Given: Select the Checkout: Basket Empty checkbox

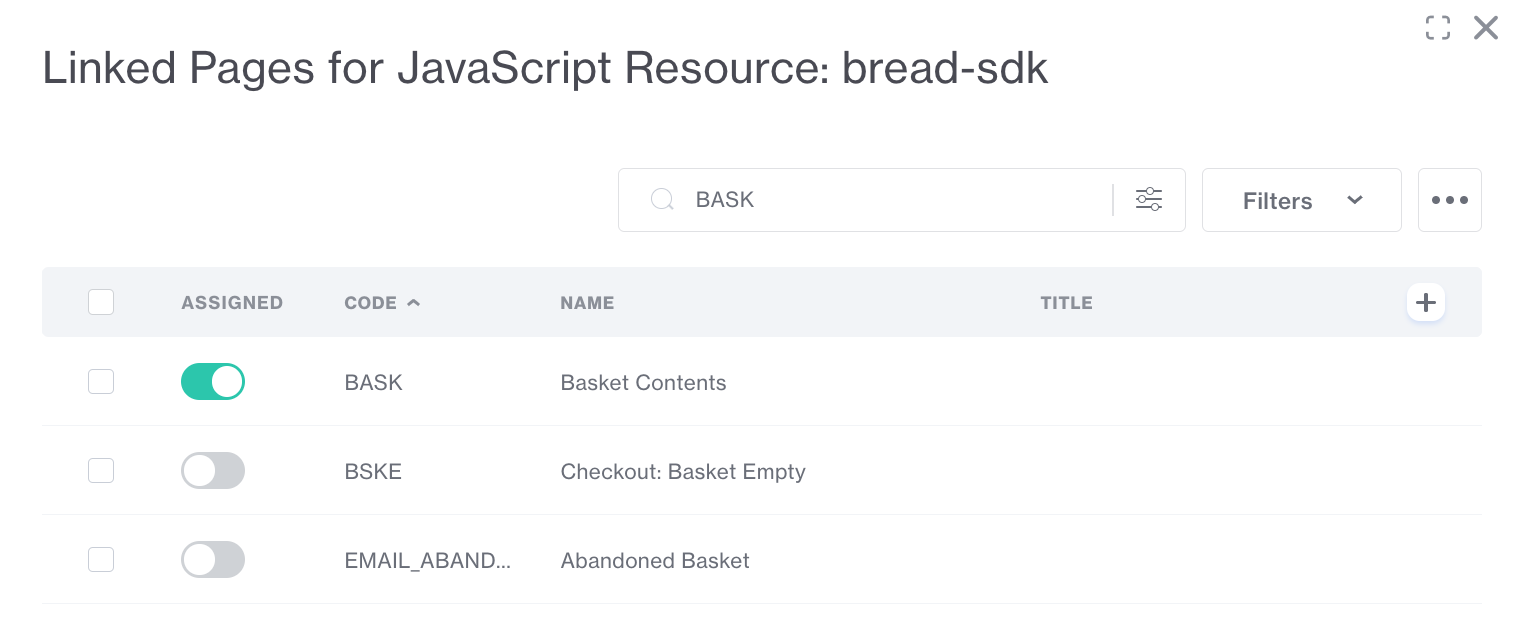Looking at the screenshot, I should pos(101,471).
